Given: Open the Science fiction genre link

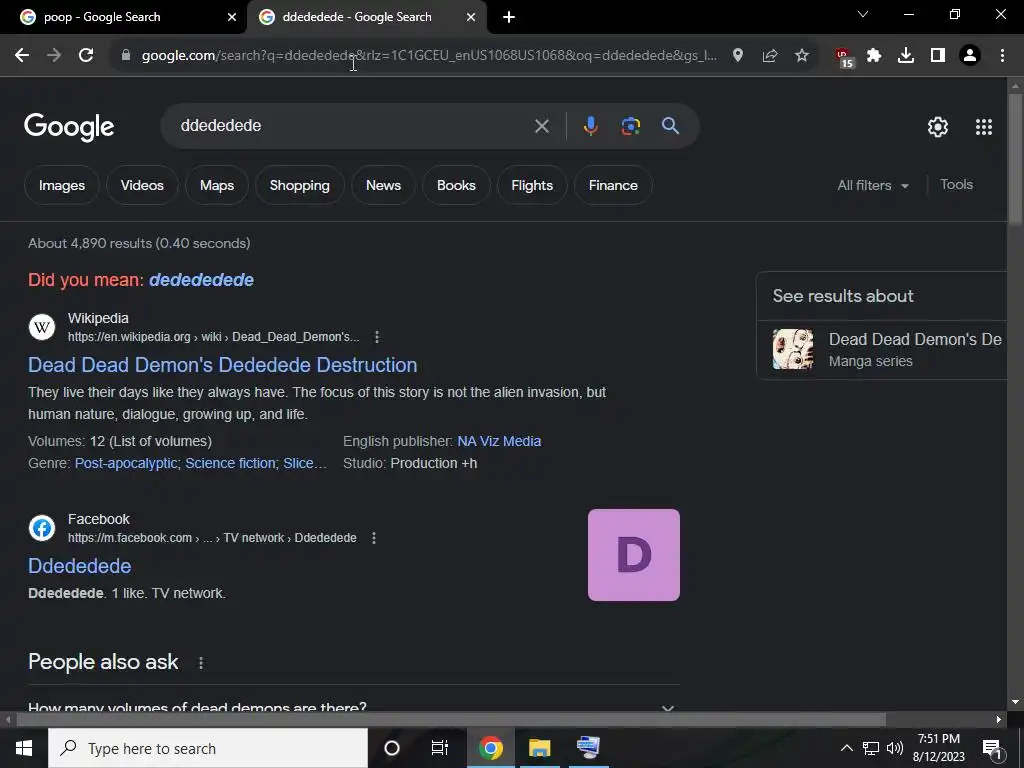Looking at the screenshot, I should tap(230, 464).
